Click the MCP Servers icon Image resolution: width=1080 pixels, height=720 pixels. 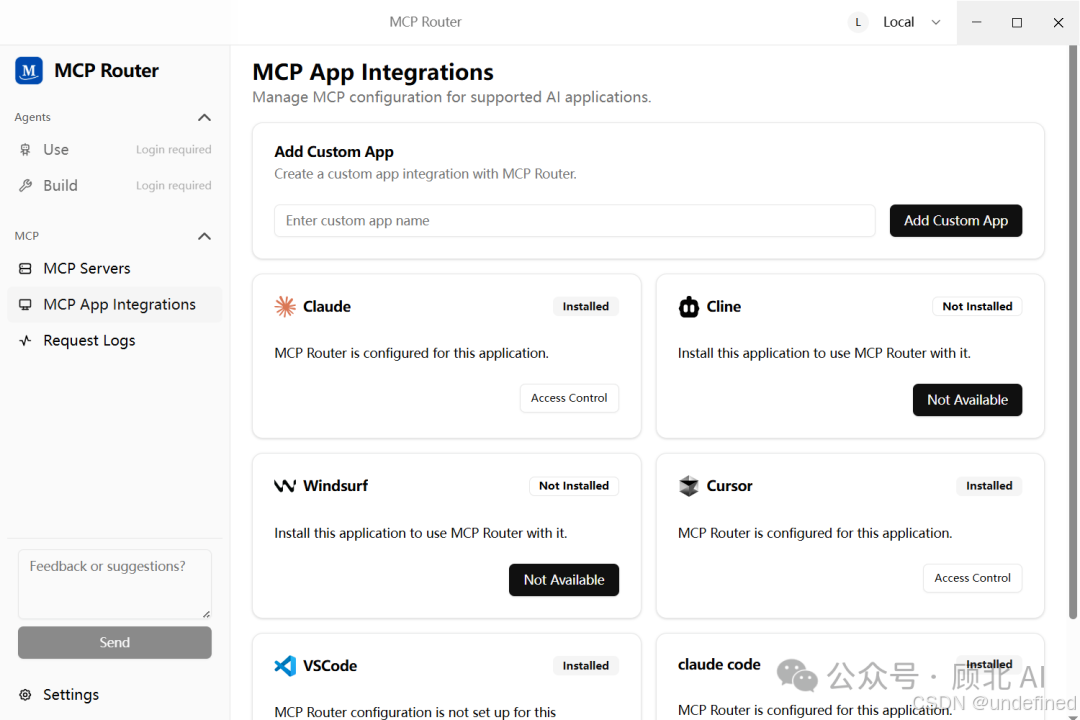click(x=25, y=269)
